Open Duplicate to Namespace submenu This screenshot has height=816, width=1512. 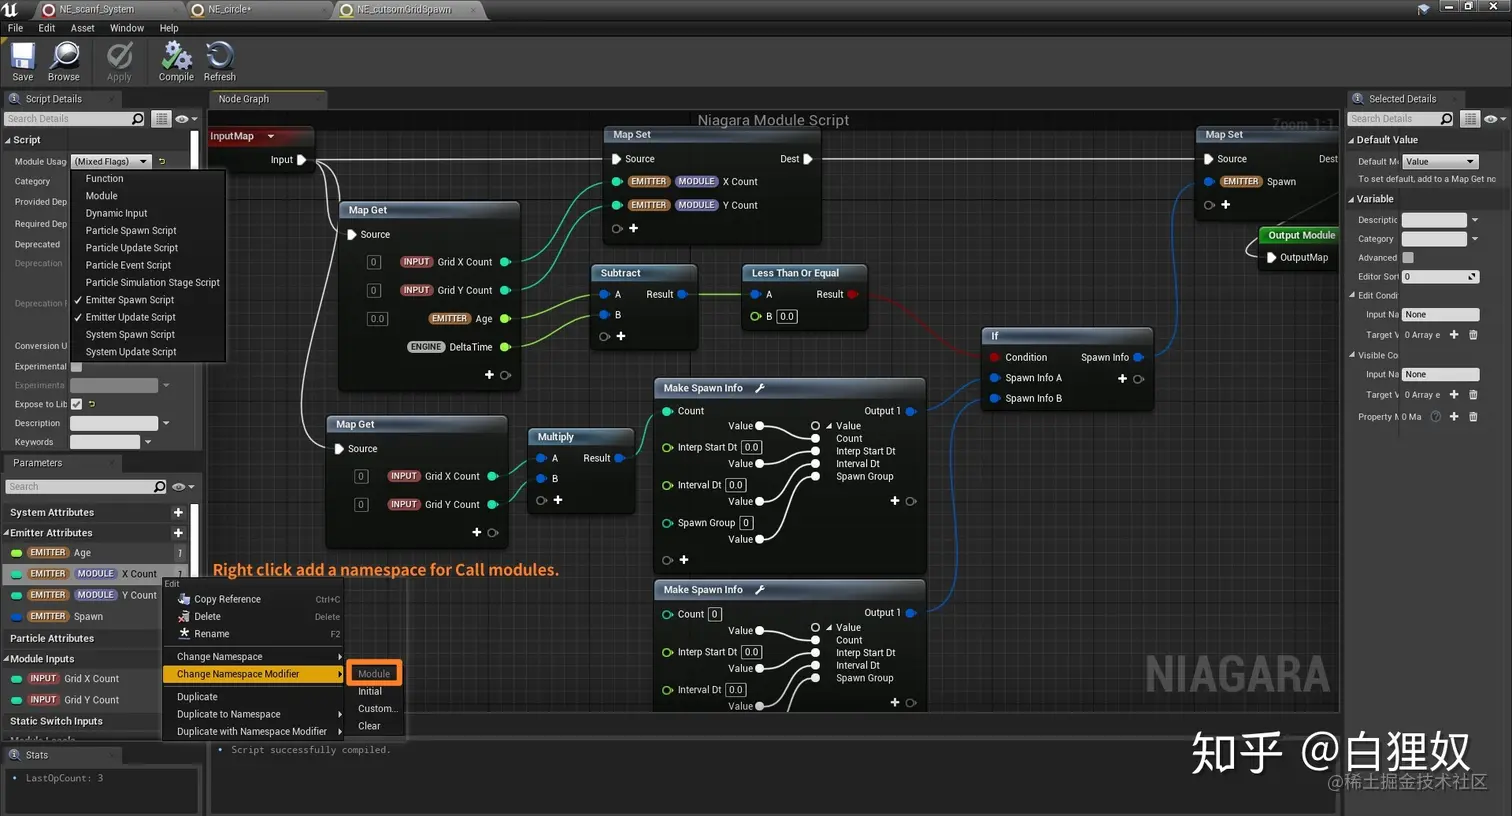(x=253, y=714)
